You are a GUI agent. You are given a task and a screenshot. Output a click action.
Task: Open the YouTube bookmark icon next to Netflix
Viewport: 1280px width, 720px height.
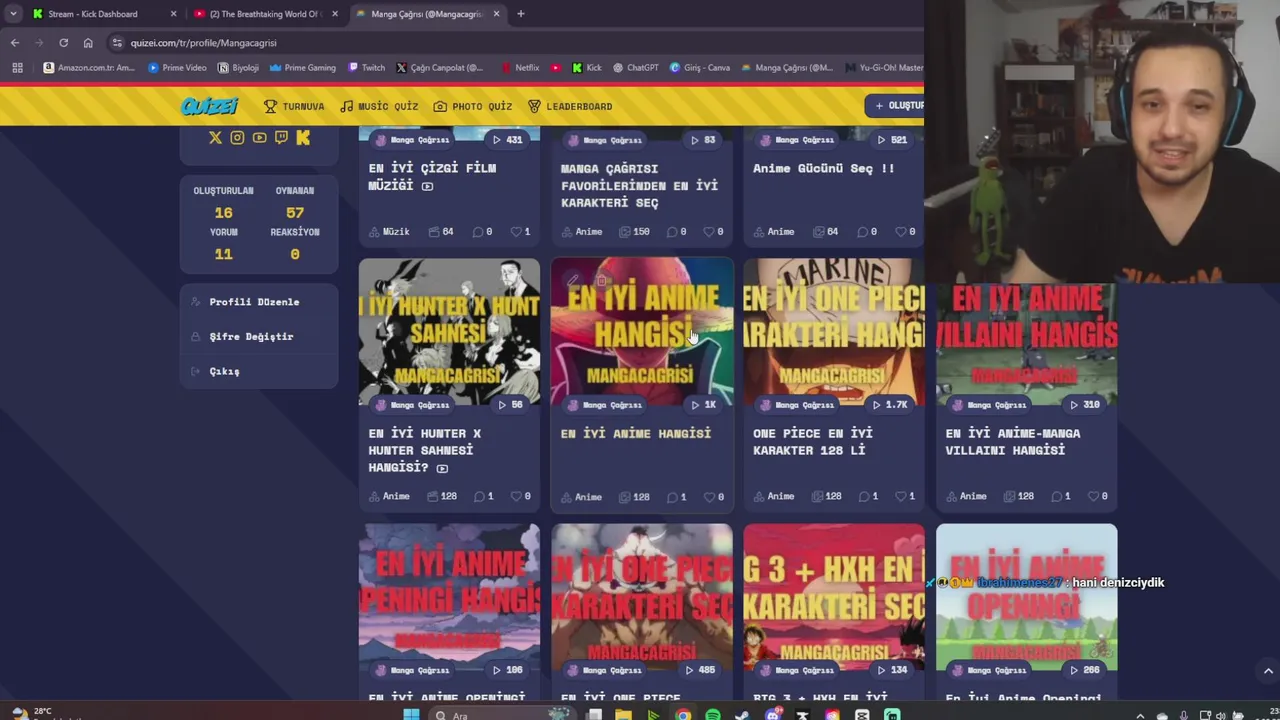click(x=556, y=68)
